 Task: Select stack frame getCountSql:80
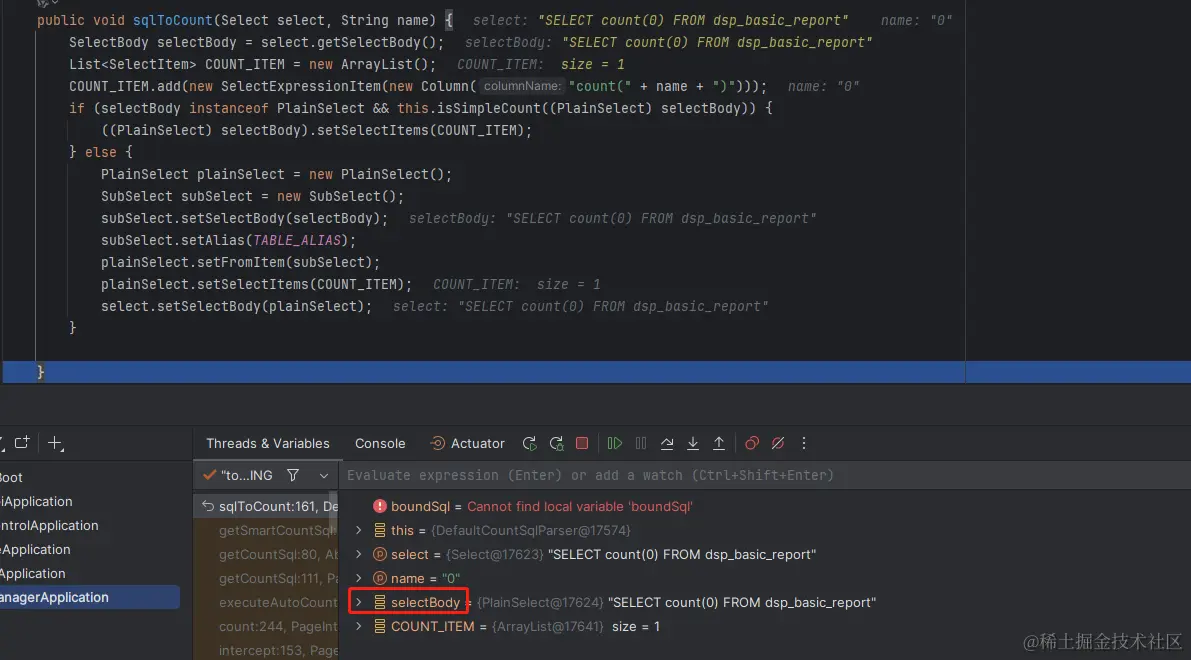pos(266,554)
